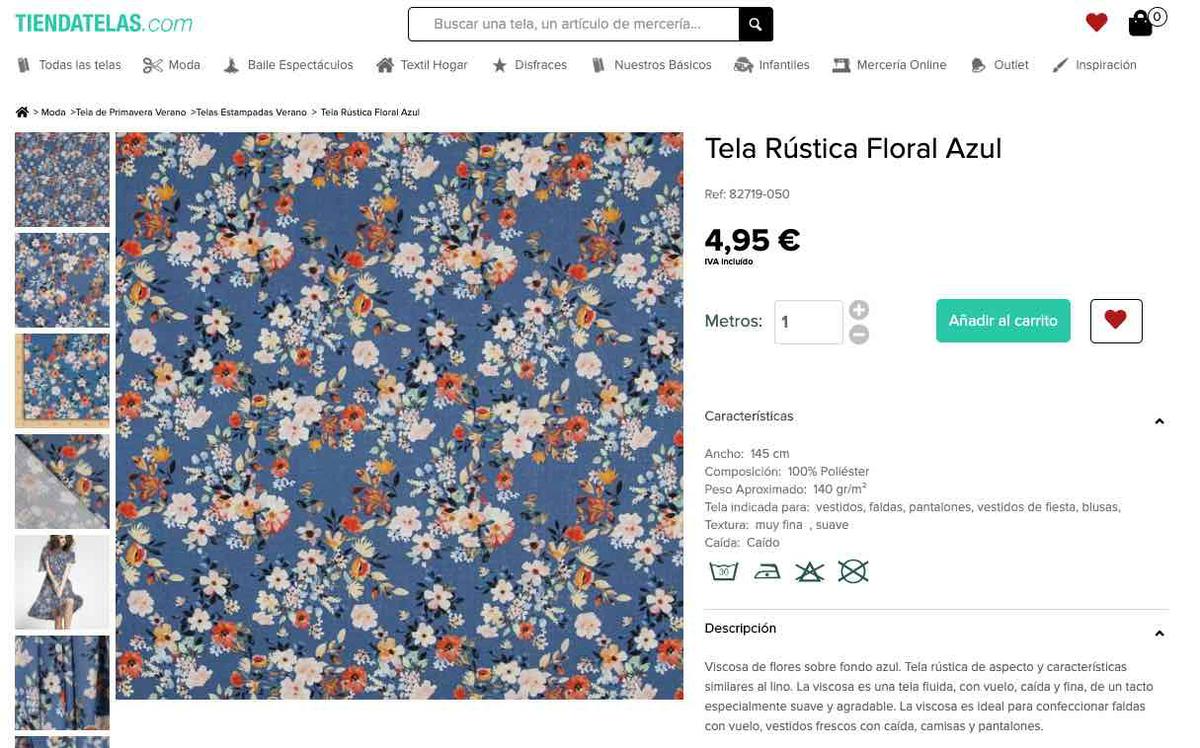The width and height of the screenshot is (1200, 748).
Task: Click the search magnifier button
Action: click(x=755, y=24)
